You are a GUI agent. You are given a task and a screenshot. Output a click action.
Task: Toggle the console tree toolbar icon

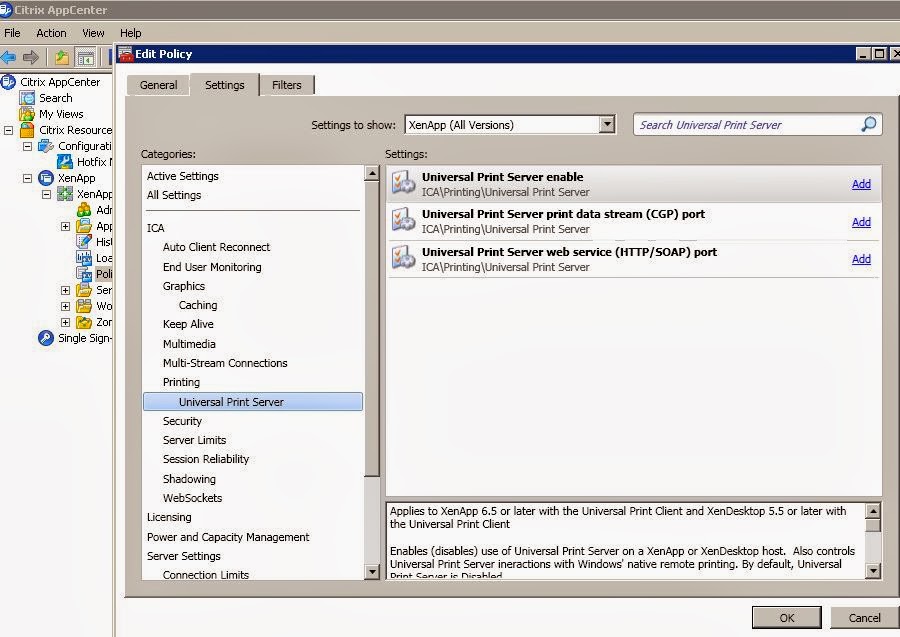[86, 57]
